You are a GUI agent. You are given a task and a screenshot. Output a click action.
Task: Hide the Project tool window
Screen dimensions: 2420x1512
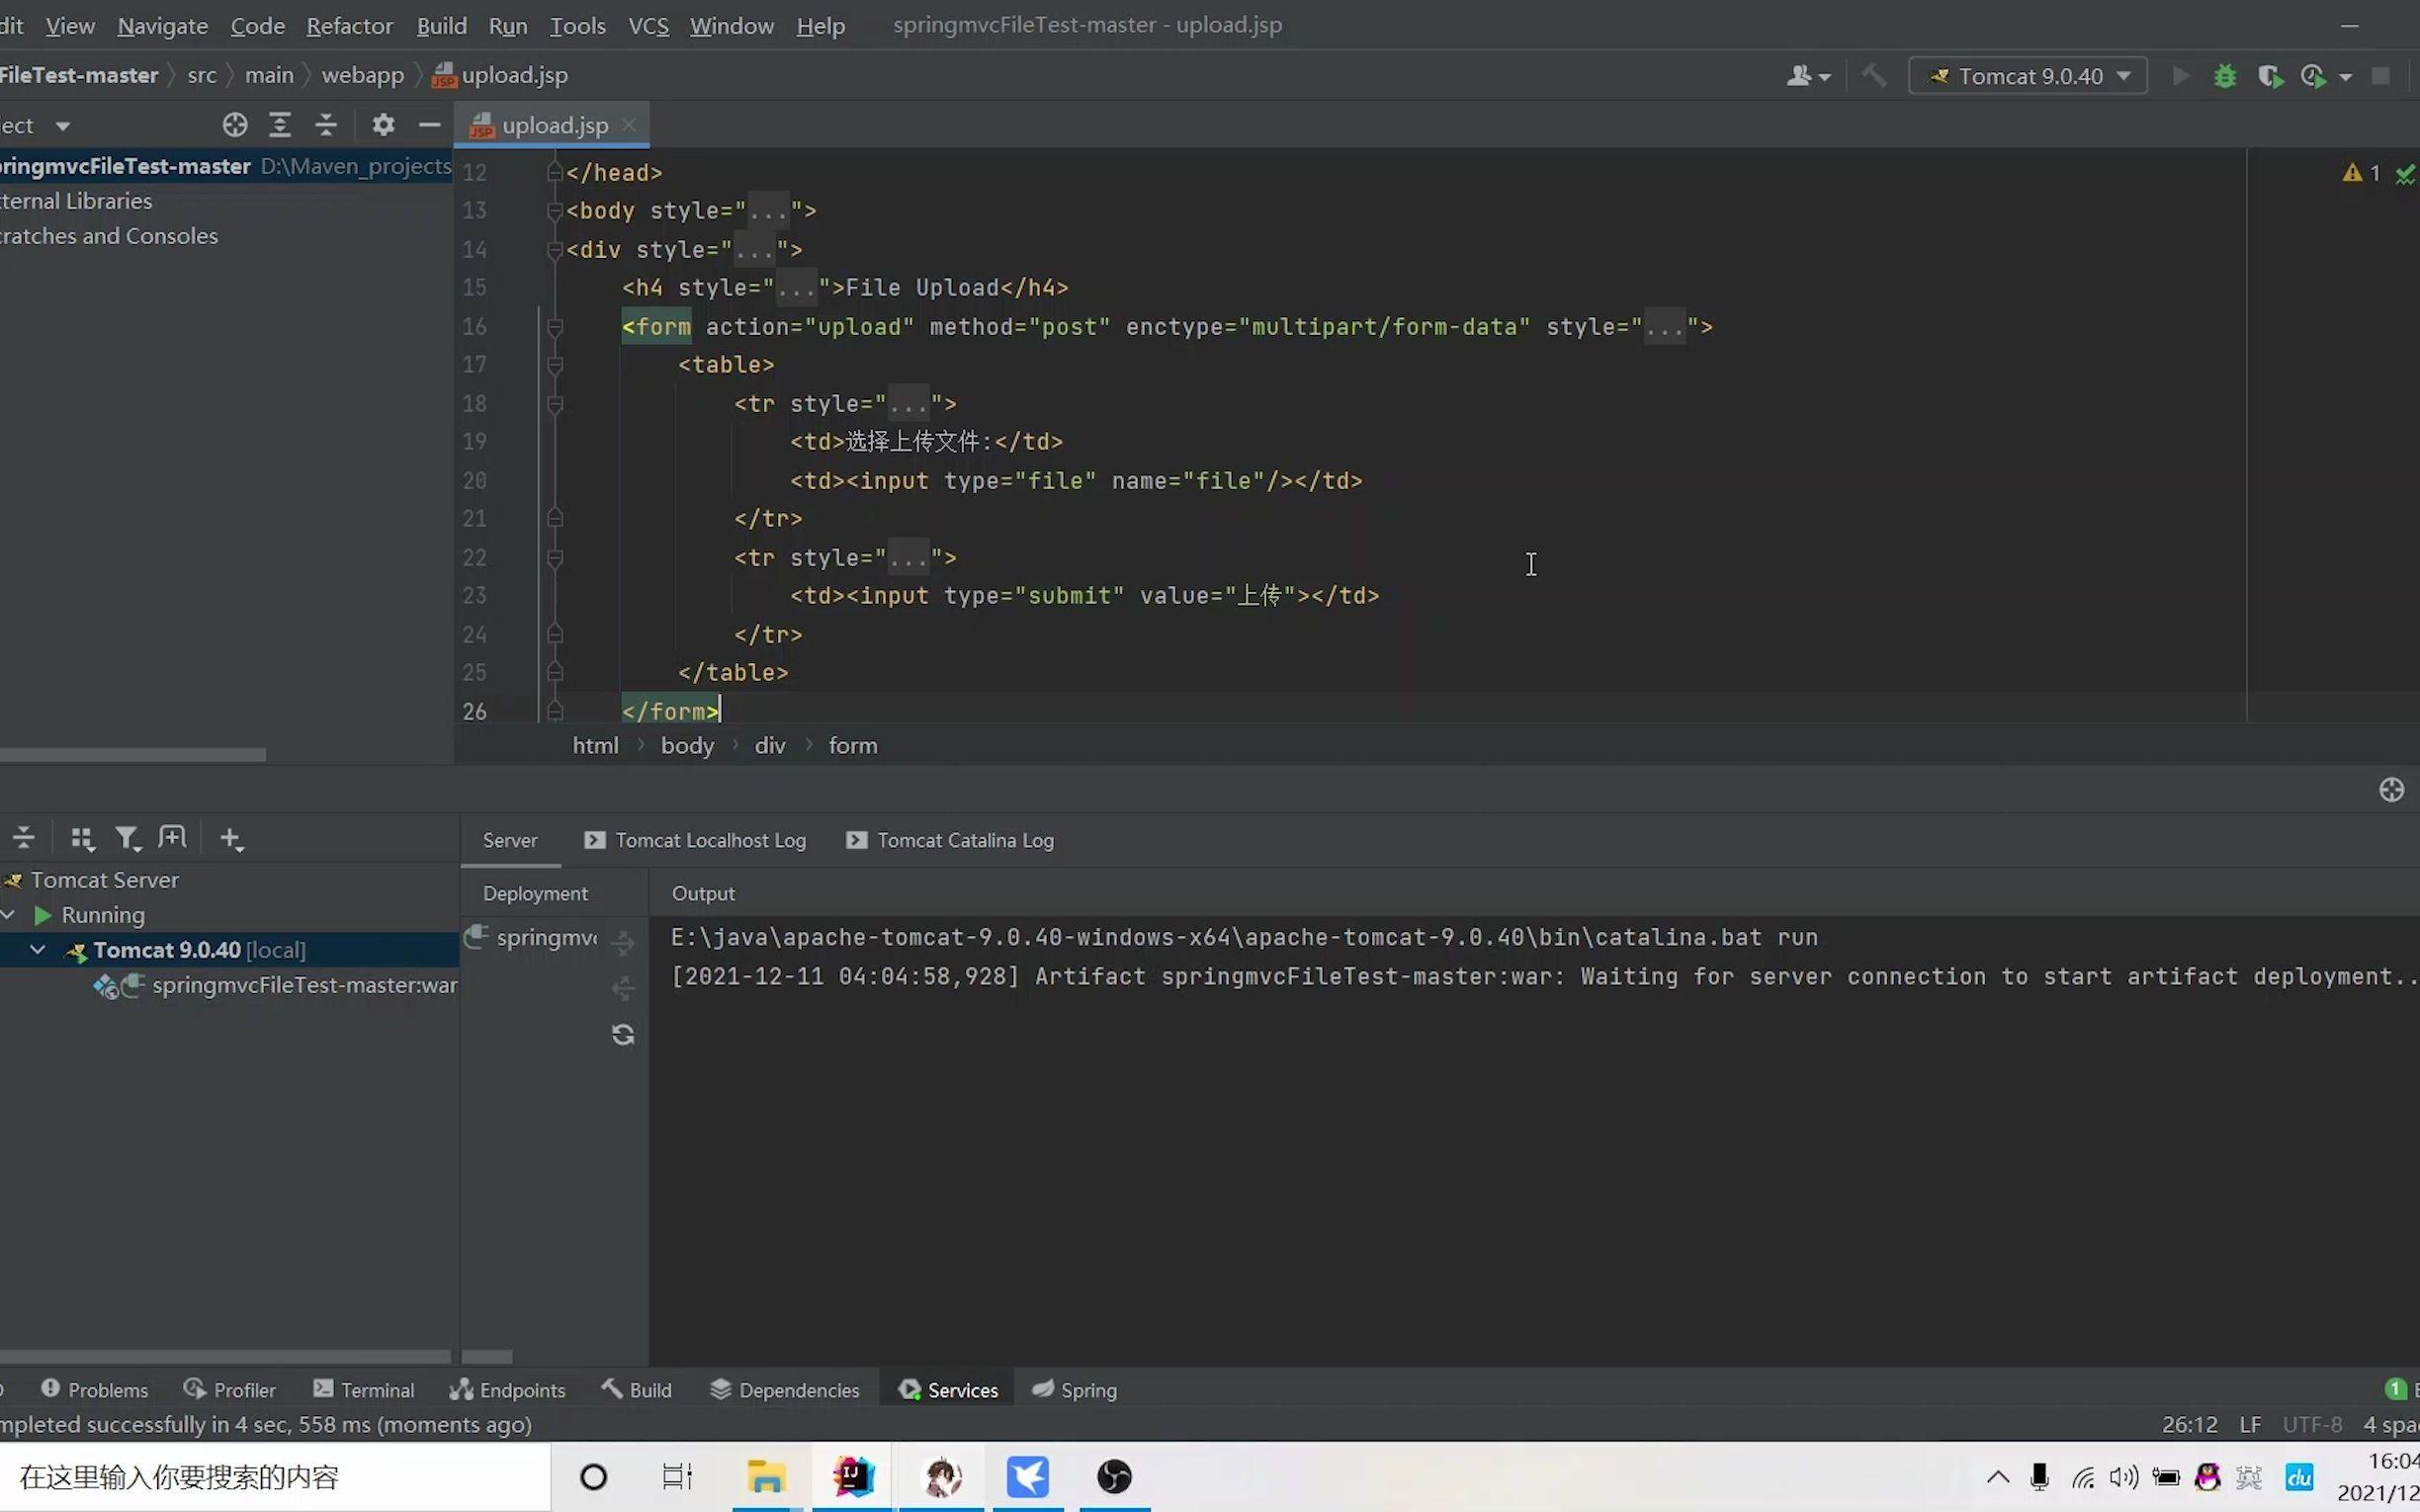(430, 124)
